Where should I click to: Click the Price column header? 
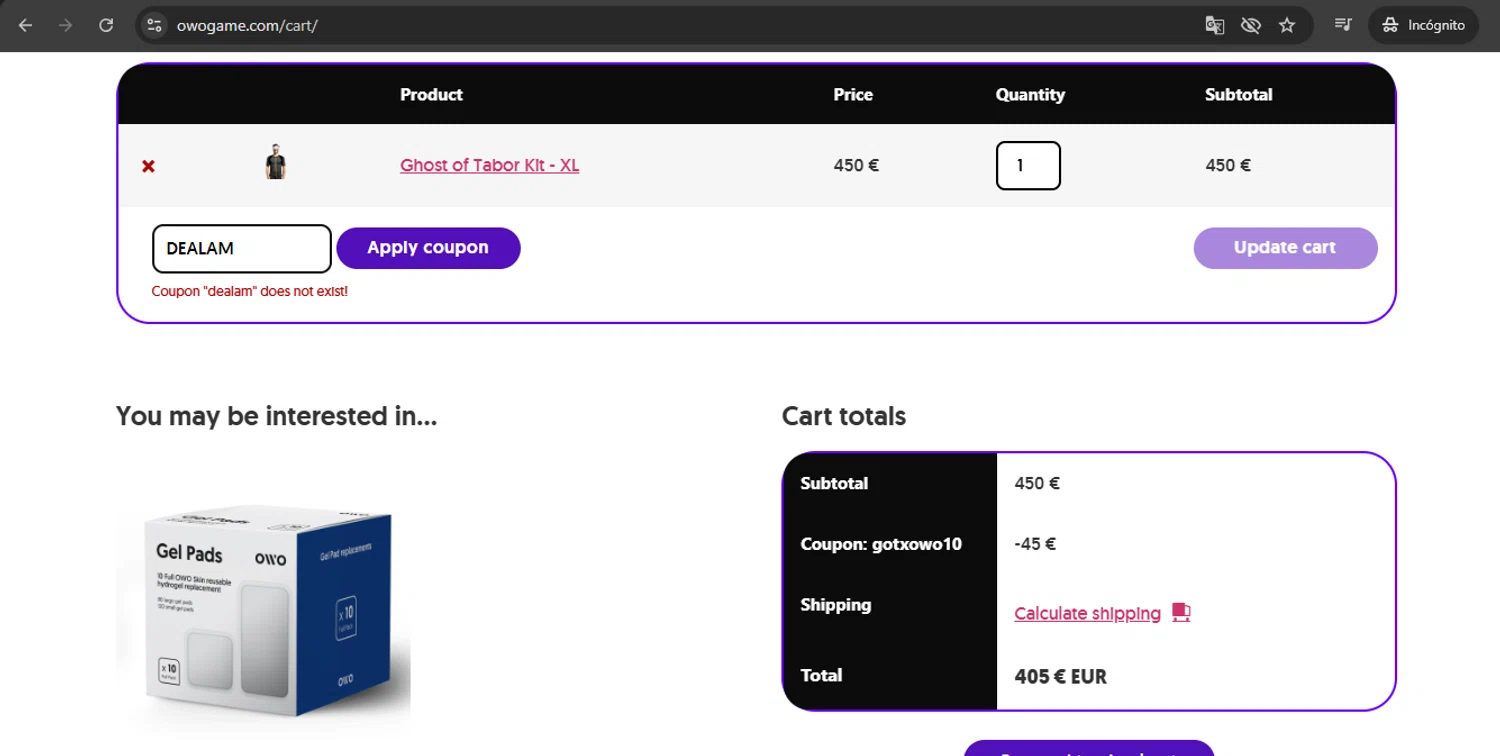pyautogui.click(x=853, y=95)
